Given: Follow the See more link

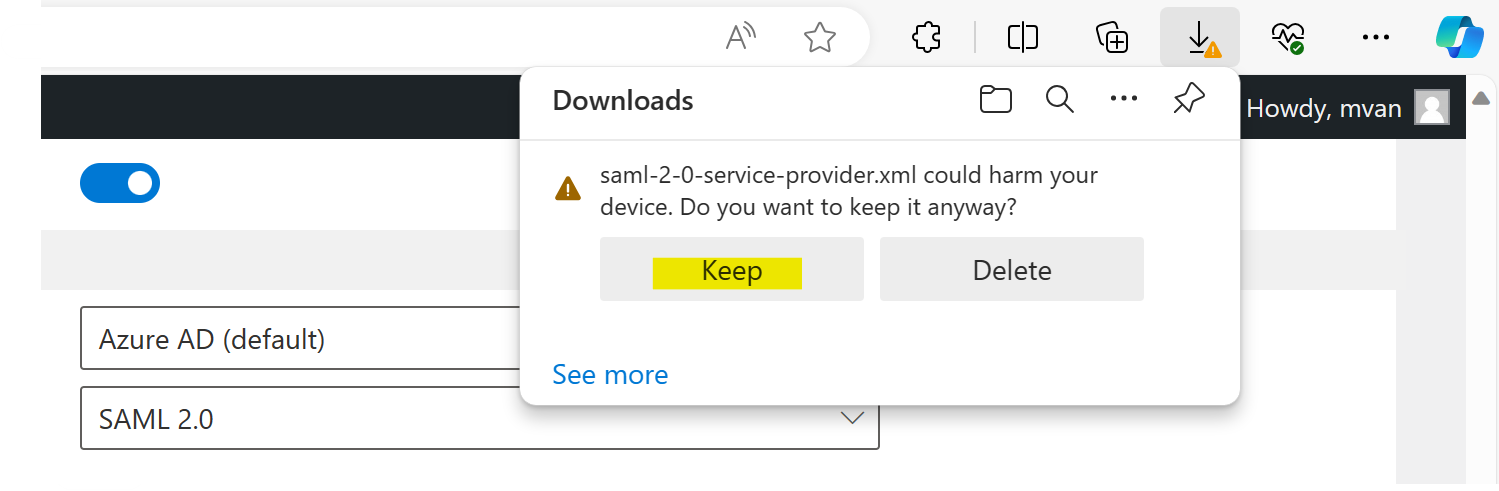Looking at the screenshot, I should [x=610, y=375].
